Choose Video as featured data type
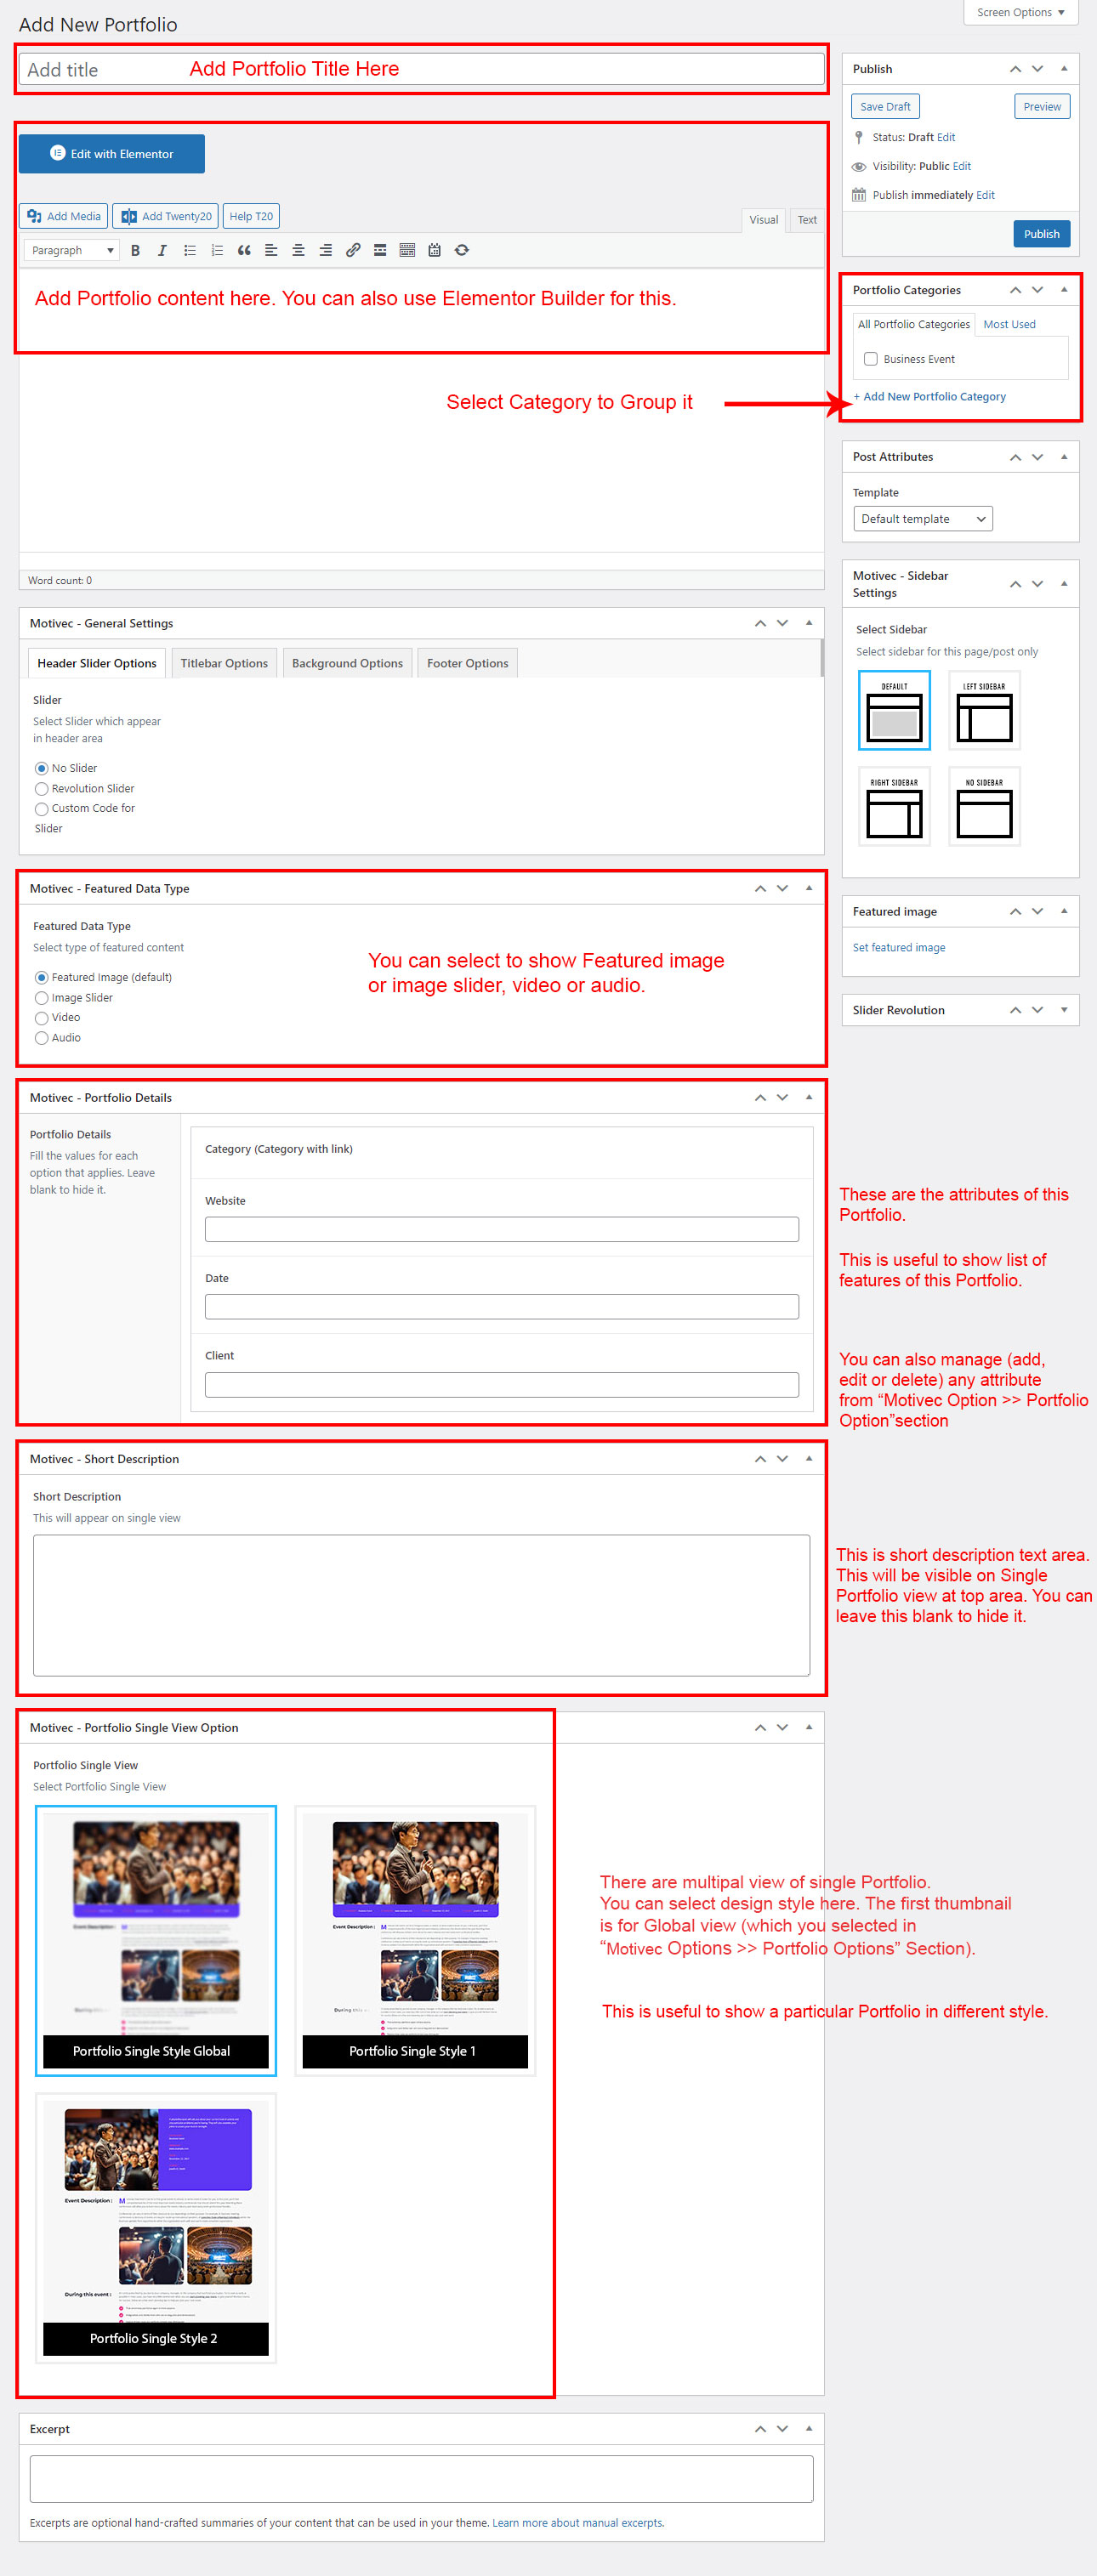The width and height of the screenshot is (1097, 2576). (42, 1018)
